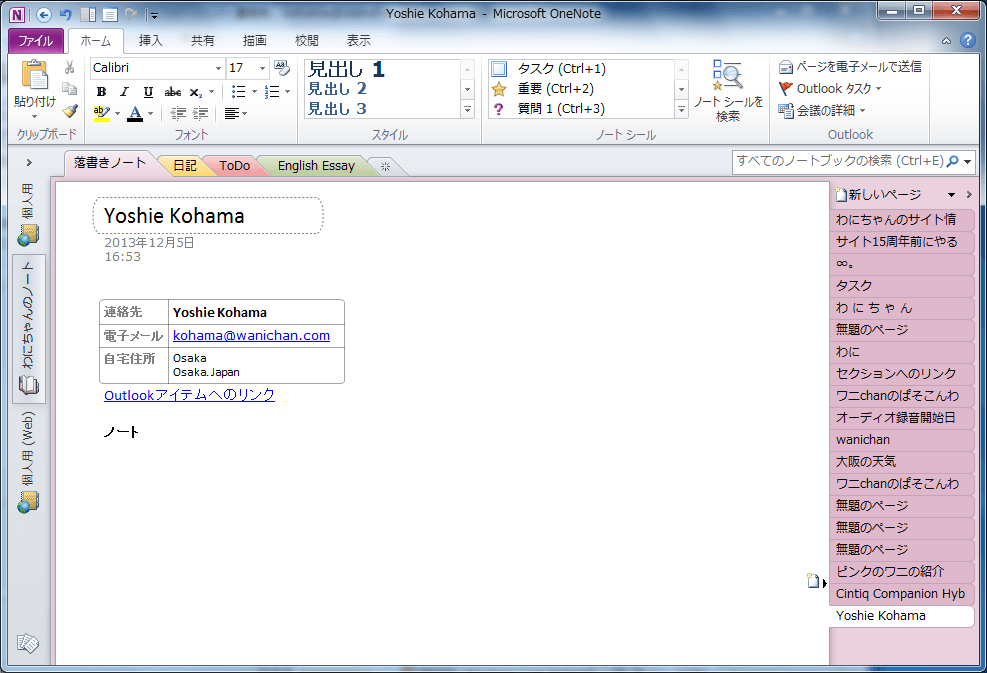Viewport: 987px width, 673px height.
Task: Open the ToDo section tab
Action: [234, 166]
